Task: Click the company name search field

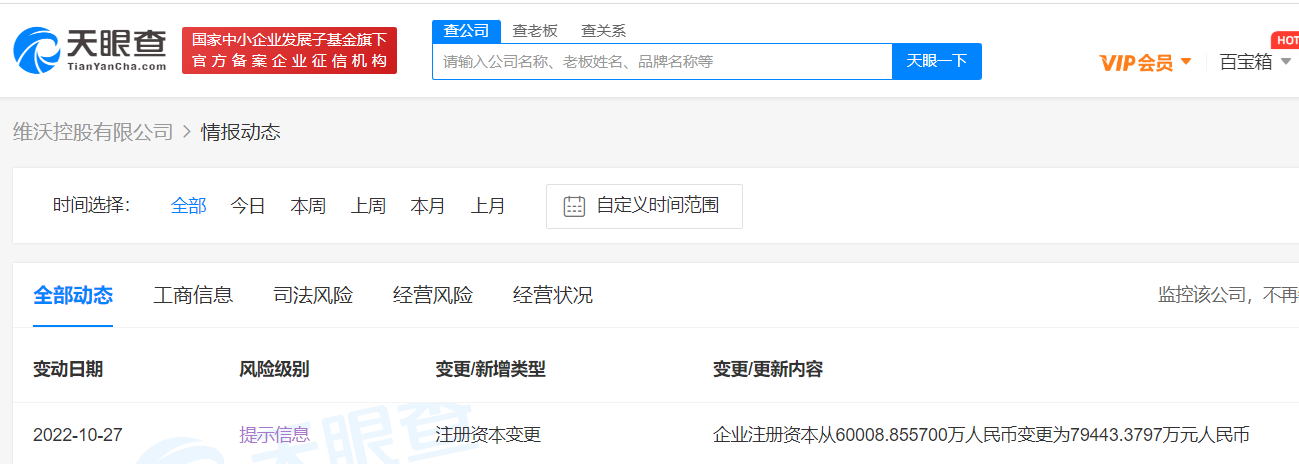Action: 662,62
